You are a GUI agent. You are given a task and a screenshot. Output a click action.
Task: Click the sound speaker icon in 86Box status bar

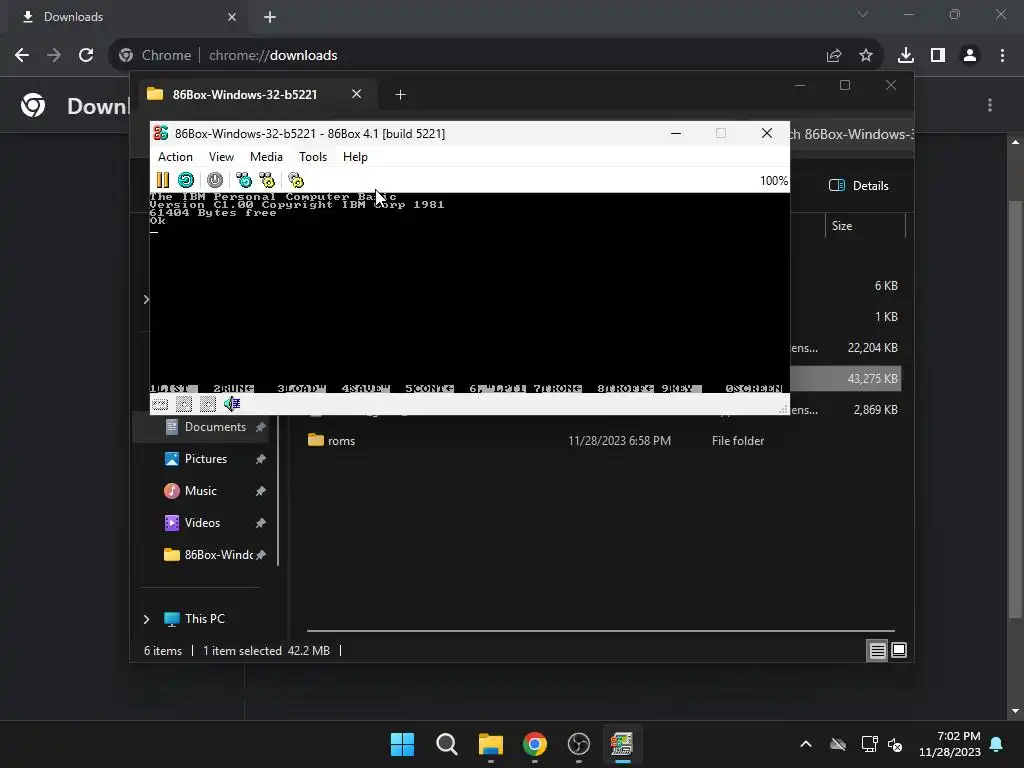[232, 404]
